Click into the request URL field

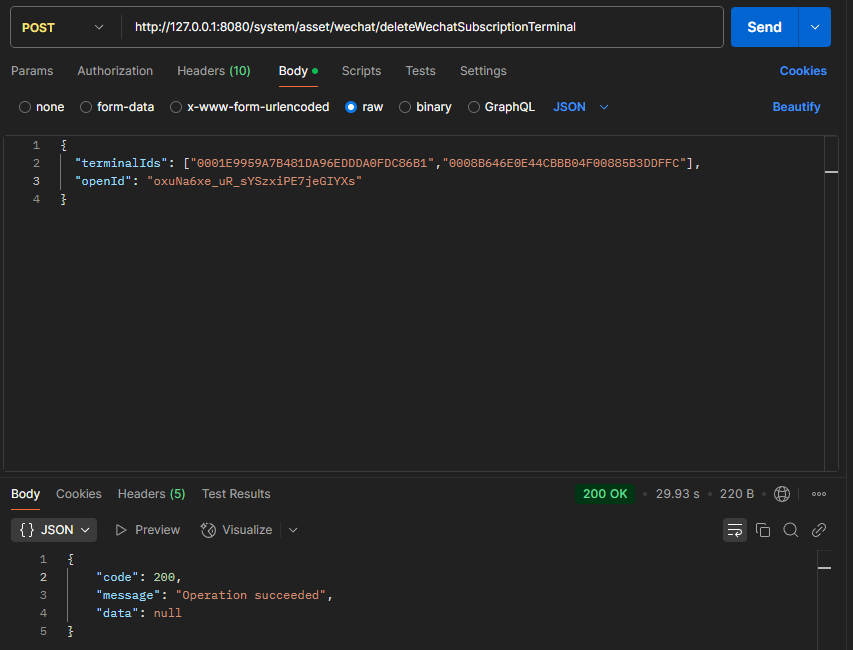point(420,27)
